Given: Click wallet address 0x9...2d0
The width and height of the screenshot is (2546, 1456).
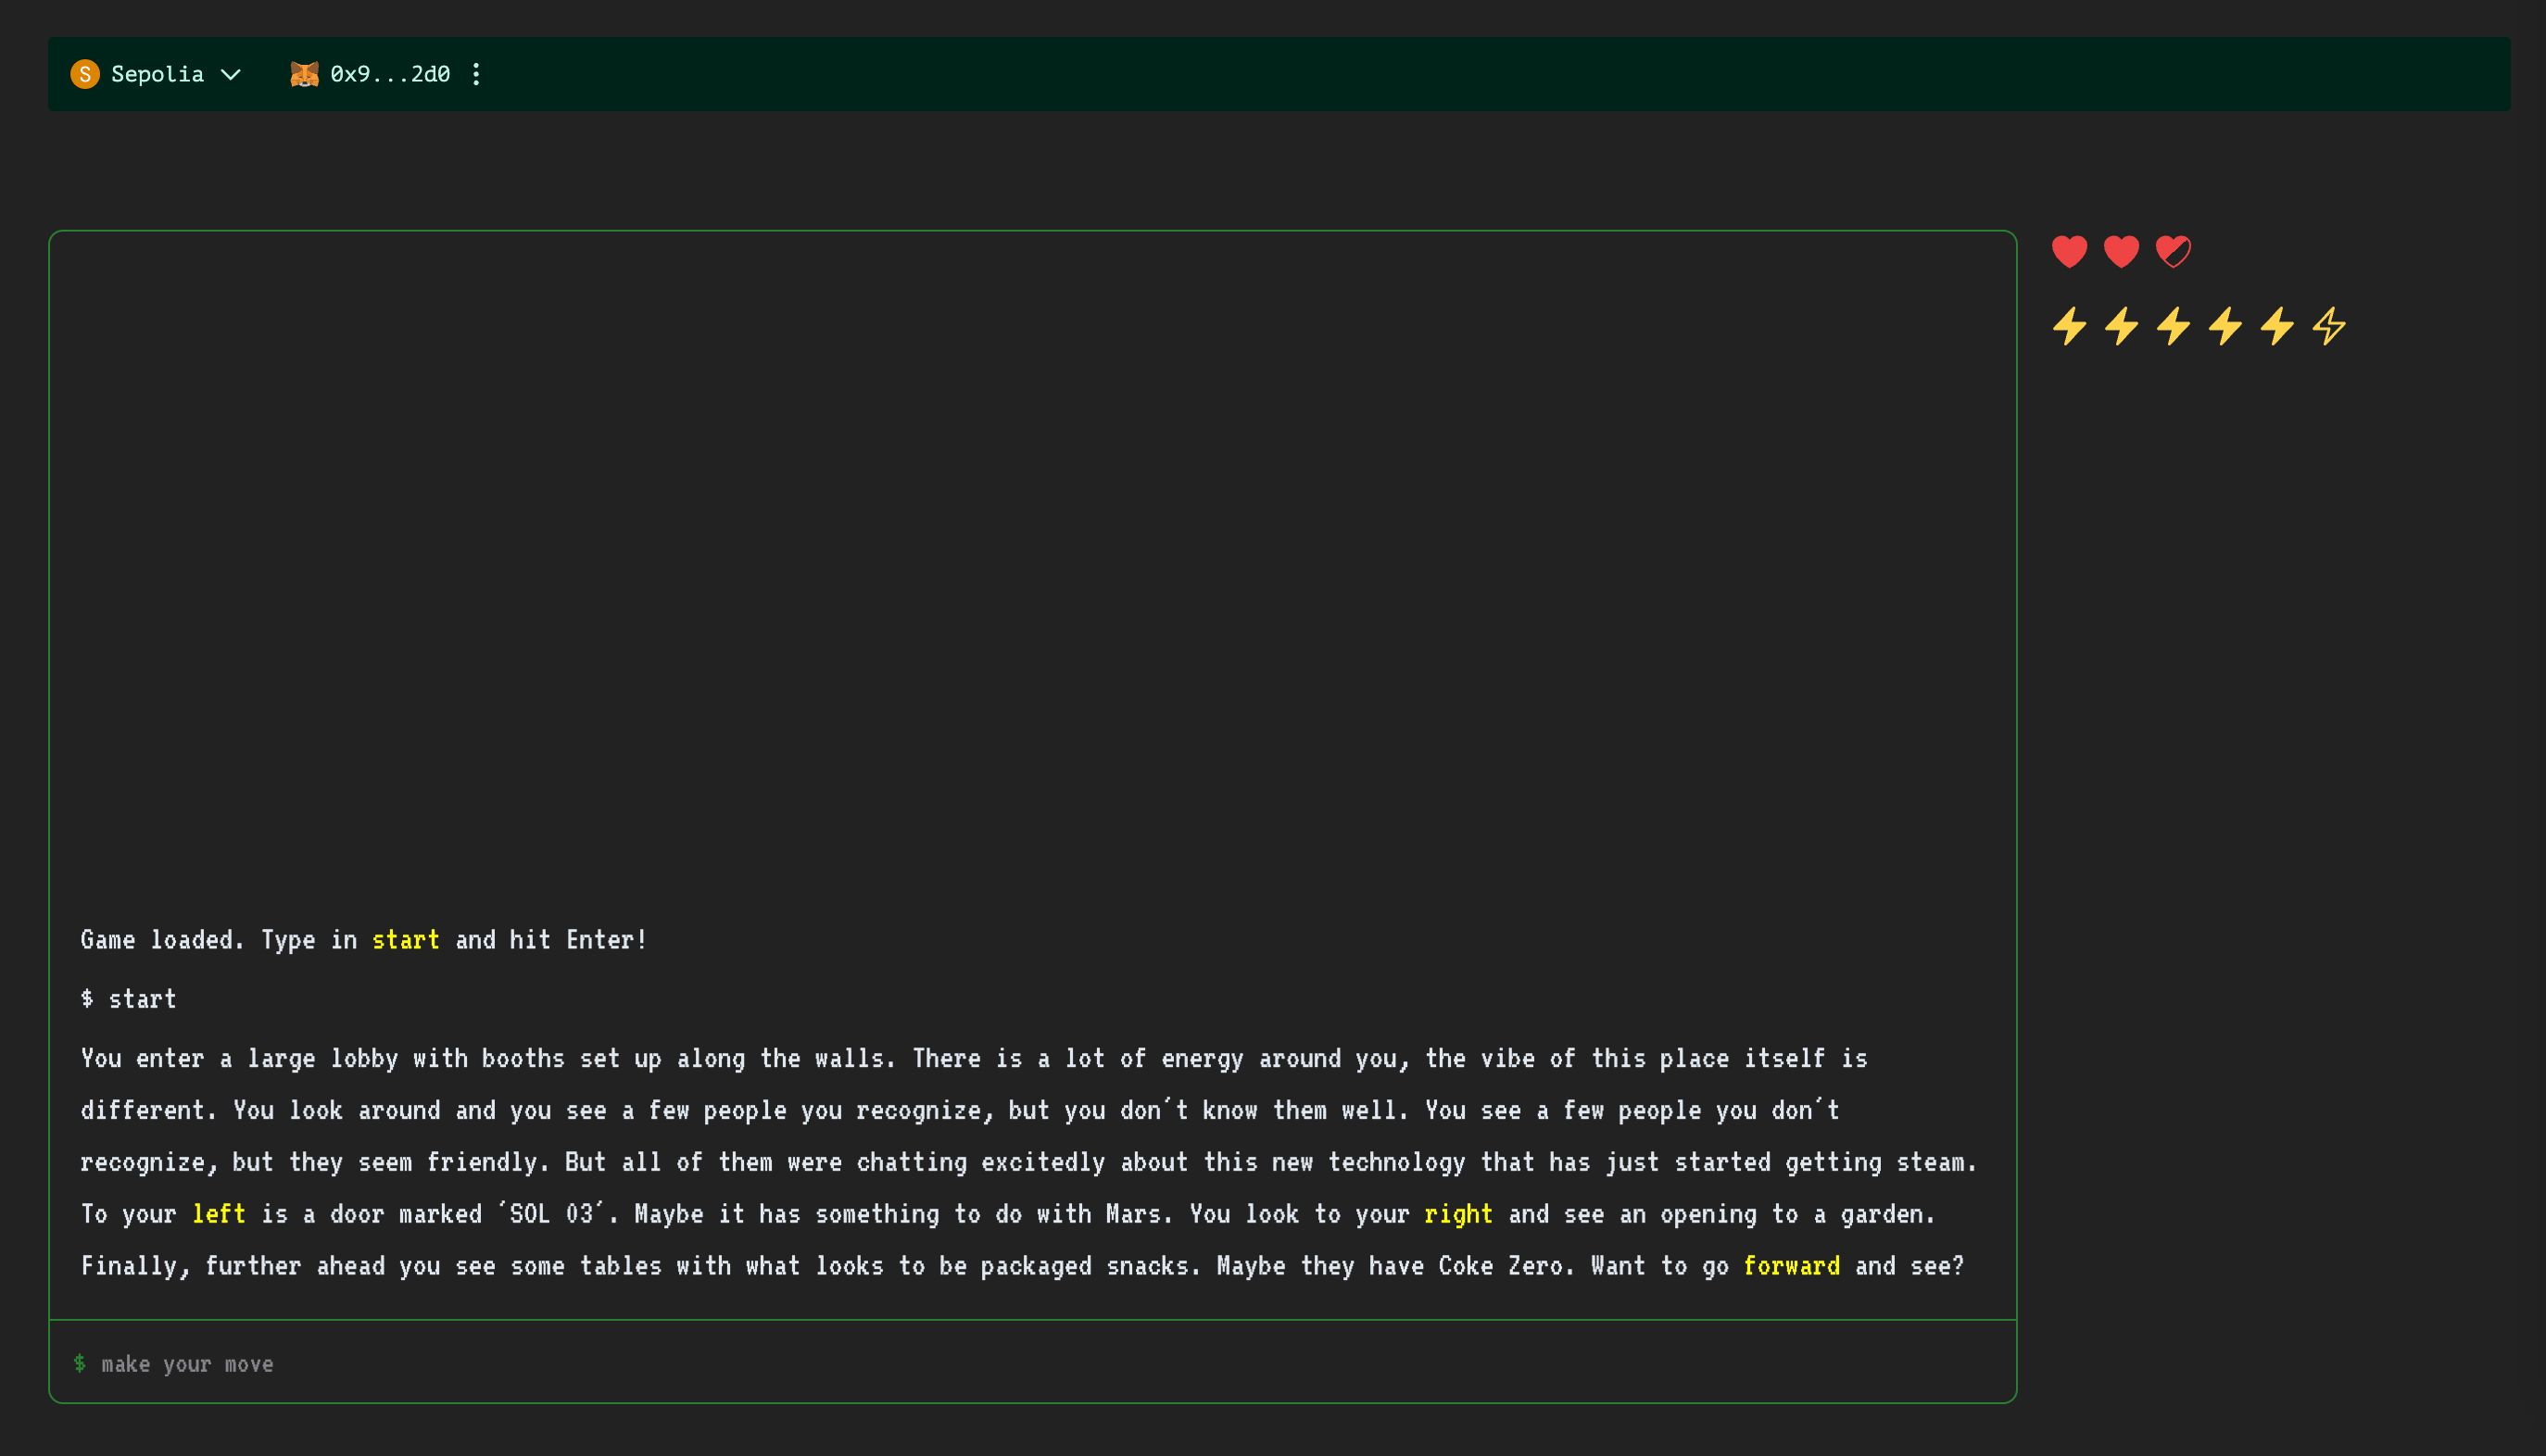Looking at the screenshot, I should tap(390, 74).
